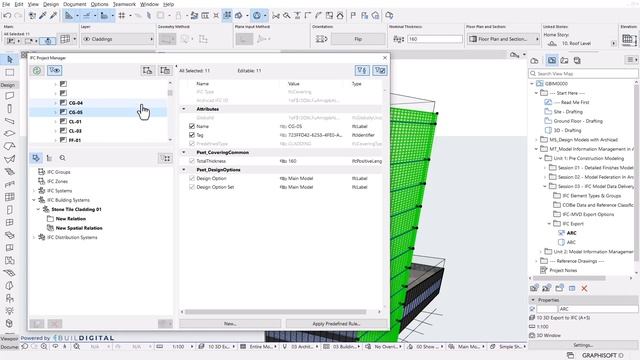The height and width of the screenshot is (360, 640).
Task: Toggle the Design Option checkbox
Action: pos(192,178)
